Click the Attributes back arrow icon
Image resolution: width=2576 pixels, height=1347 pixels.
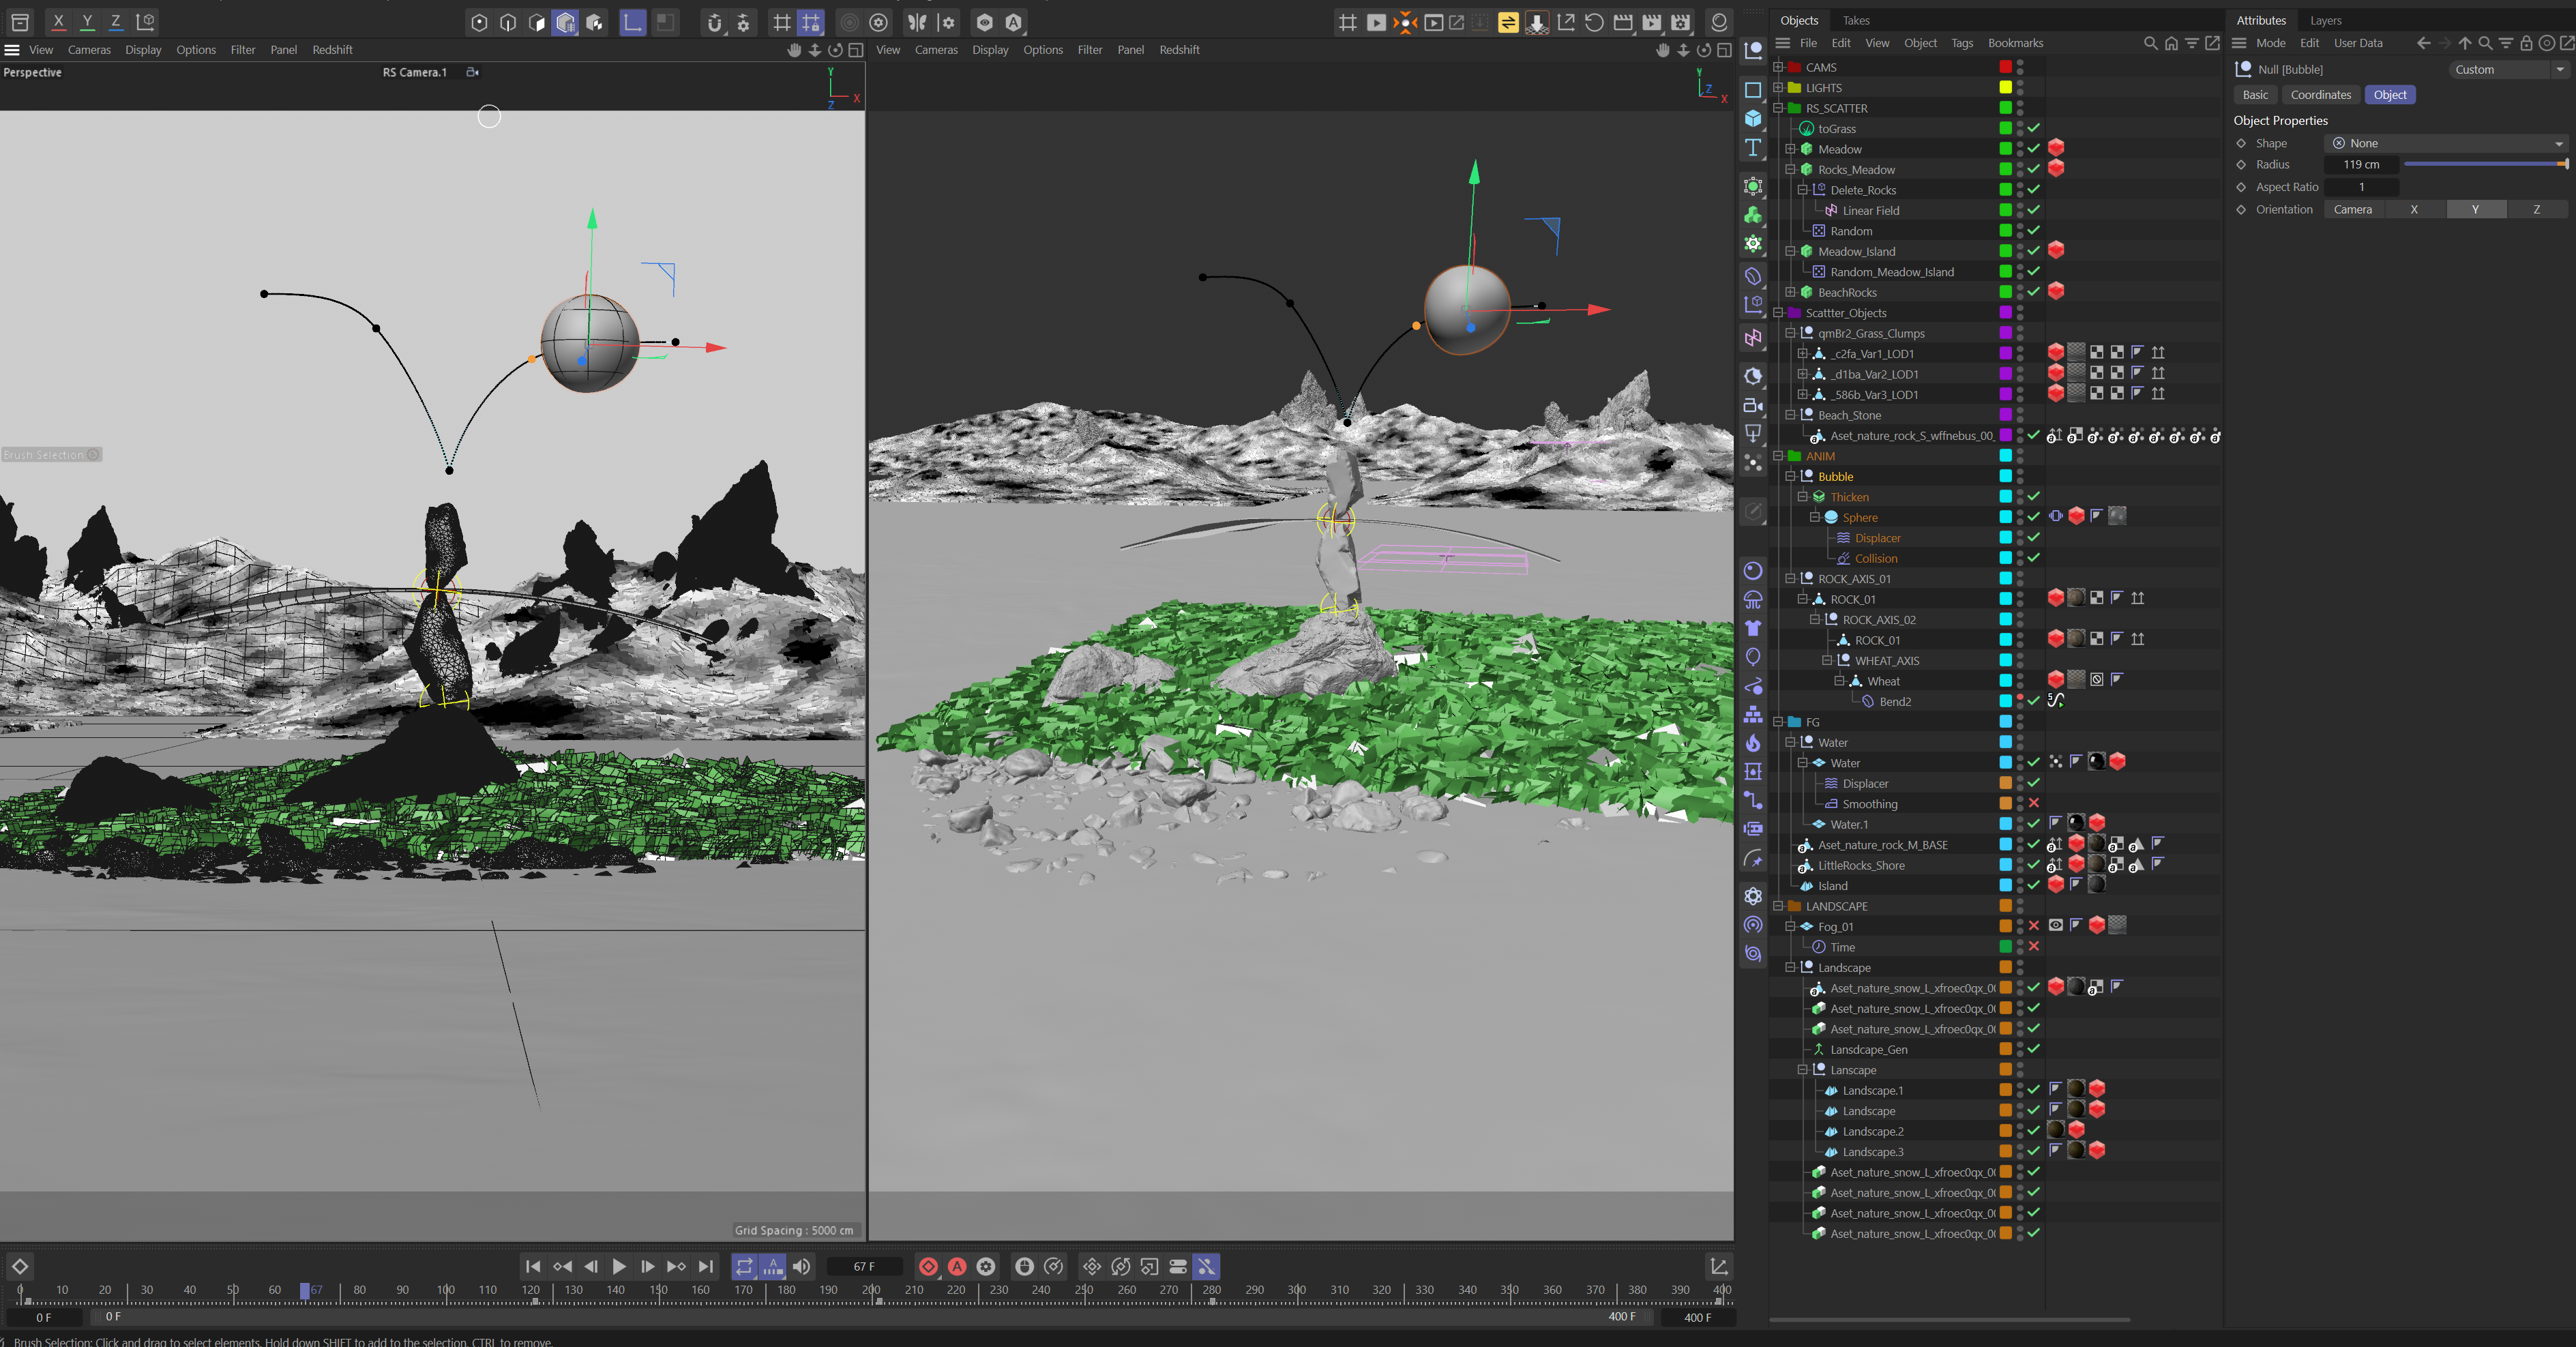[x=2423, y=43]
